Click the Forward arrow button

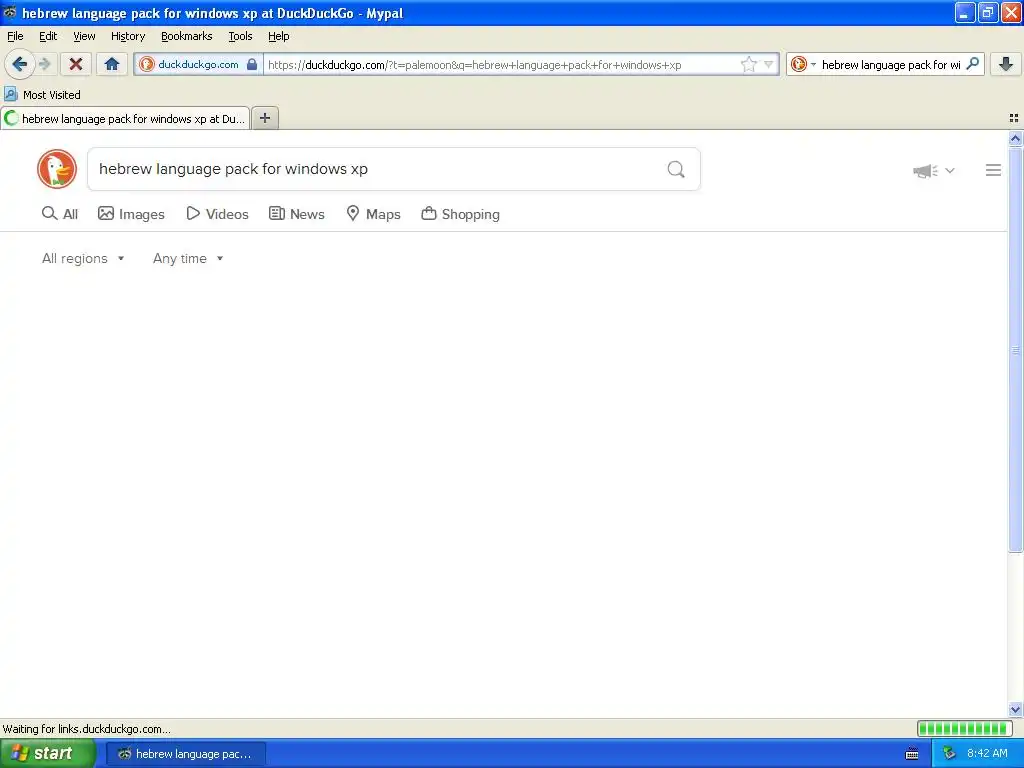tap(44, 64)
